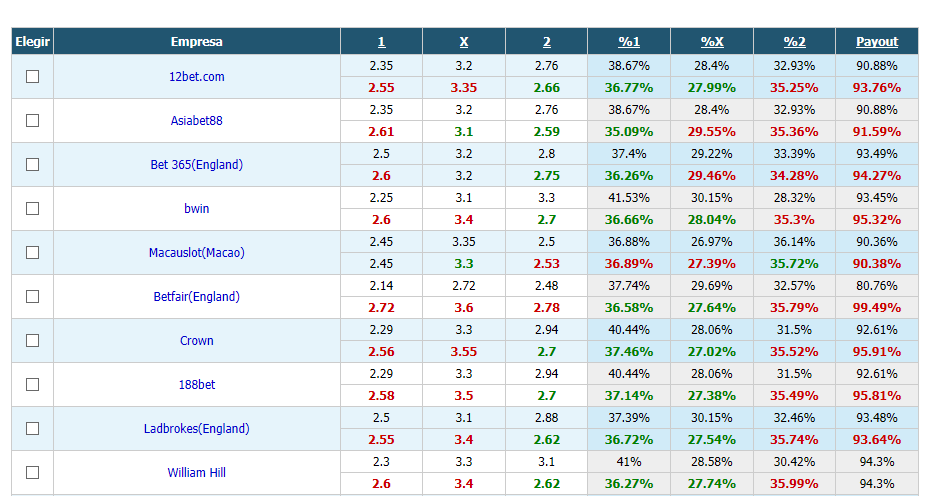Click William Hill current %2 value 35.99%
Viewport: 929px width, 496px height.
[795, 484]
